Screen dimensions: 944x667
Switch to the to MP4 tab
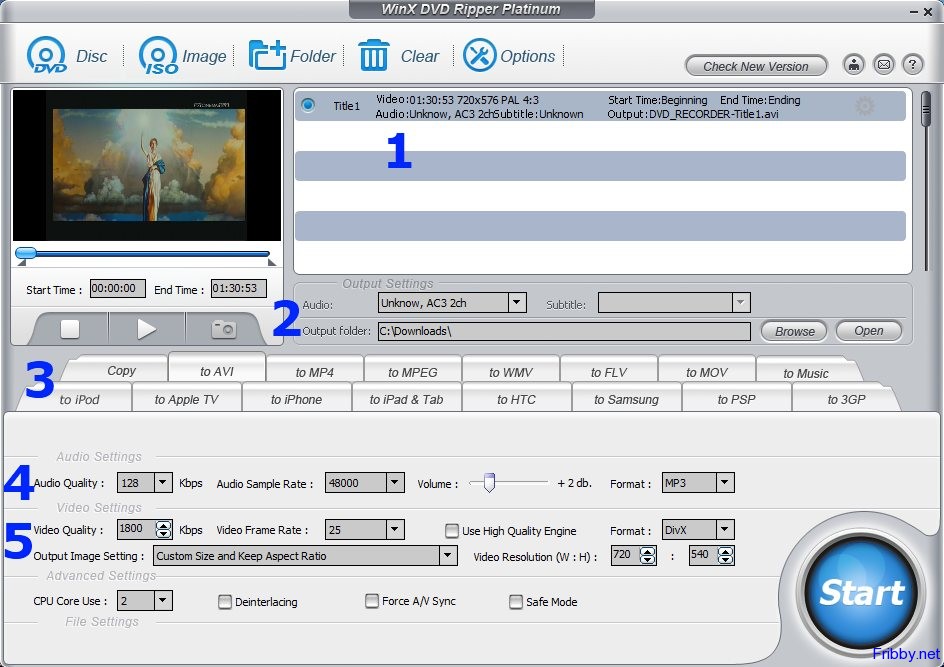pos(314,372)
